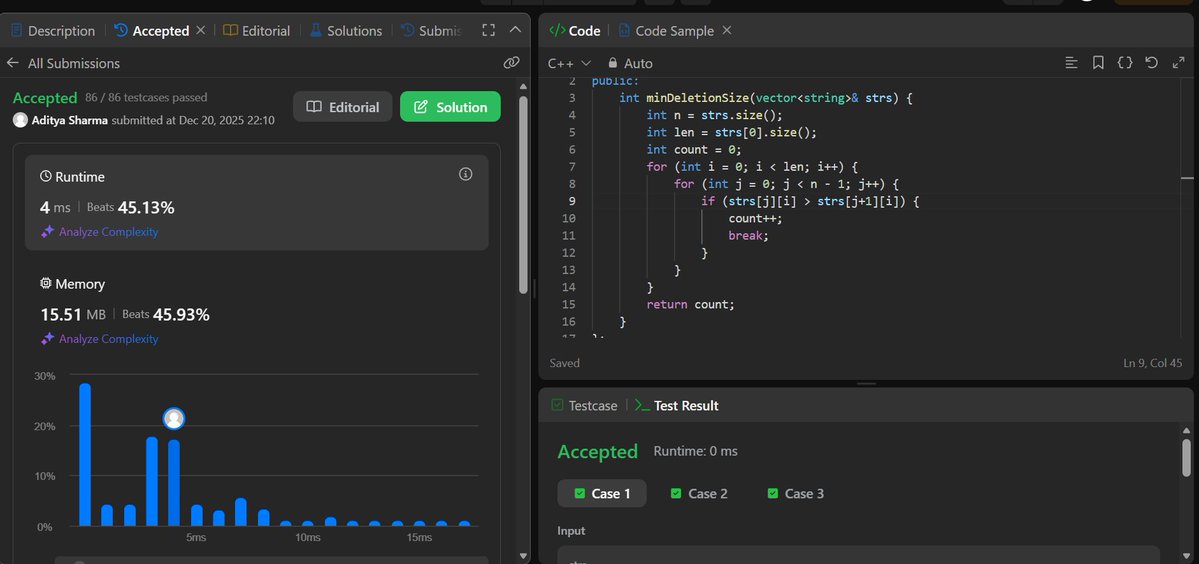Close the Accepted tab
Viewport: 1199px width, 564px height.
click(x=201, y=31)
